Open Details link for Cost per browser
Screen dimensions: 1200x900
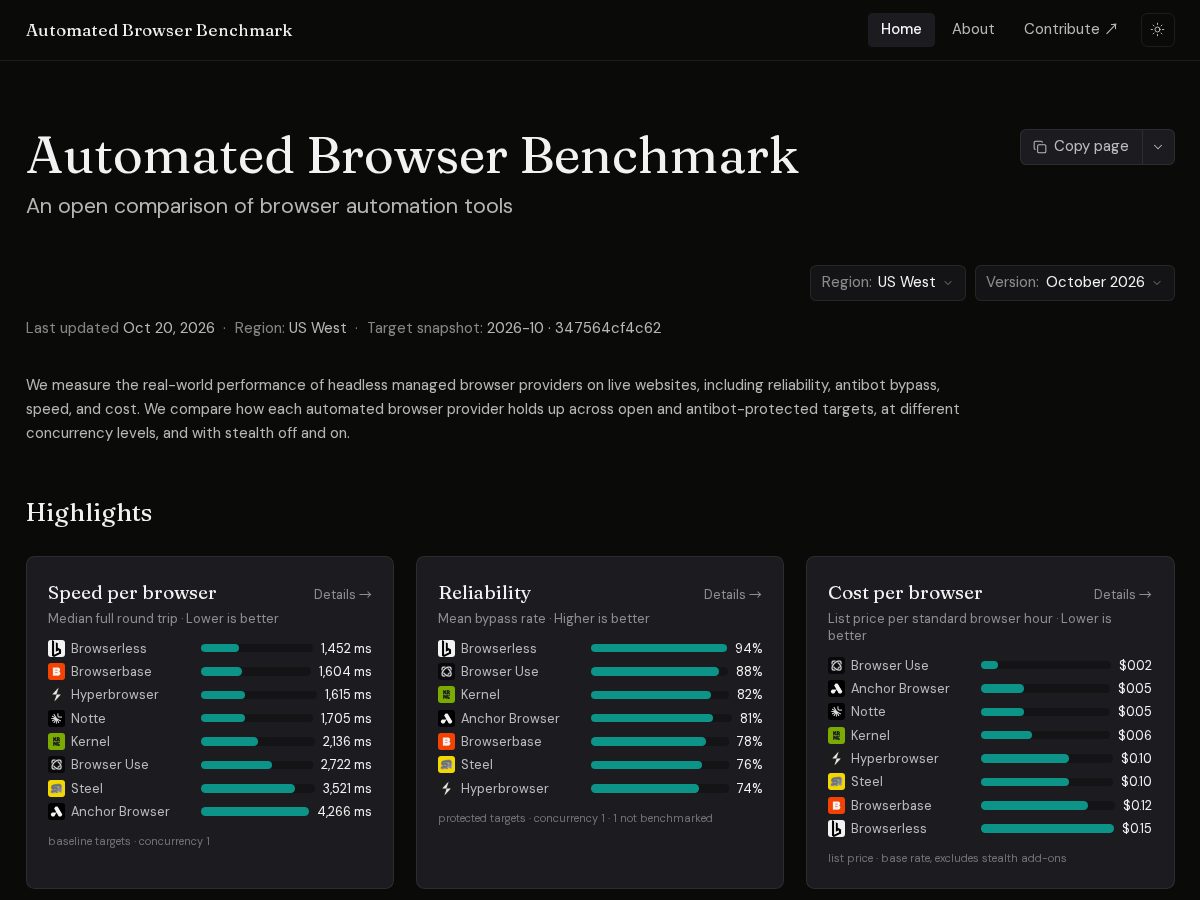point(1123,594)
